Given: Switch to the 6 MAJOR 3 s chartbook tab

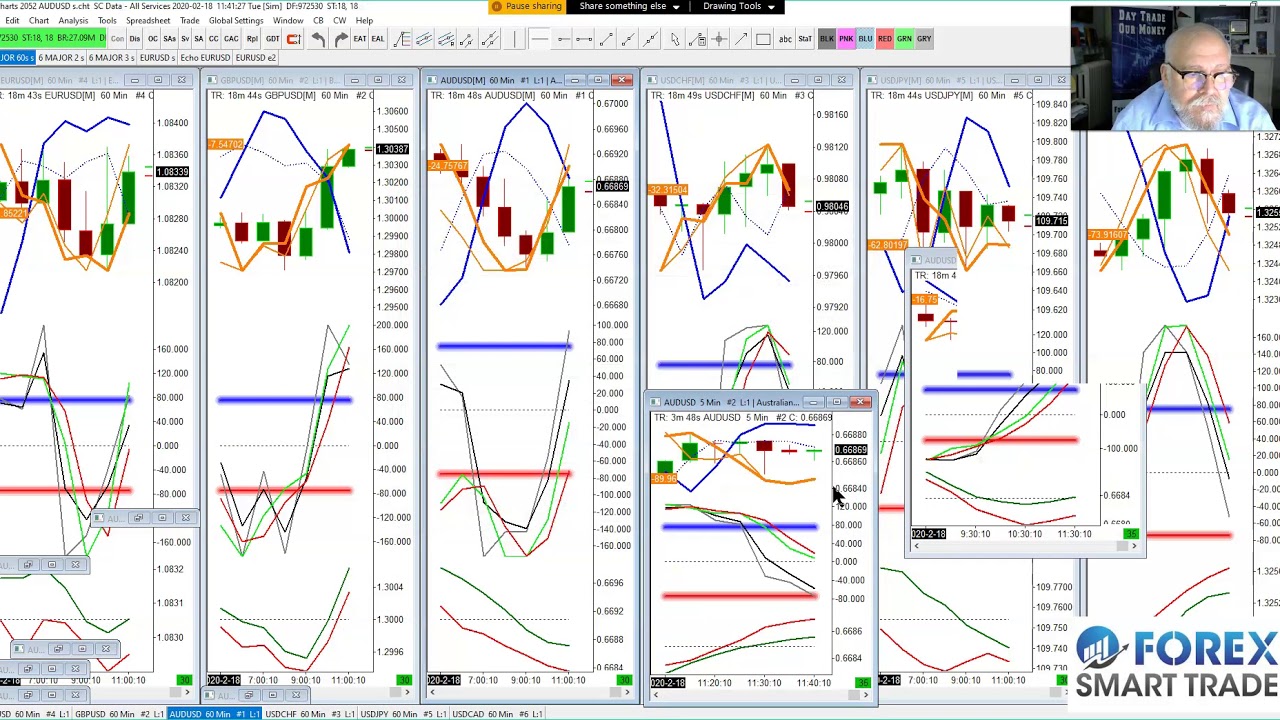Looking at the screenshot, I should (x=111, y=57).
